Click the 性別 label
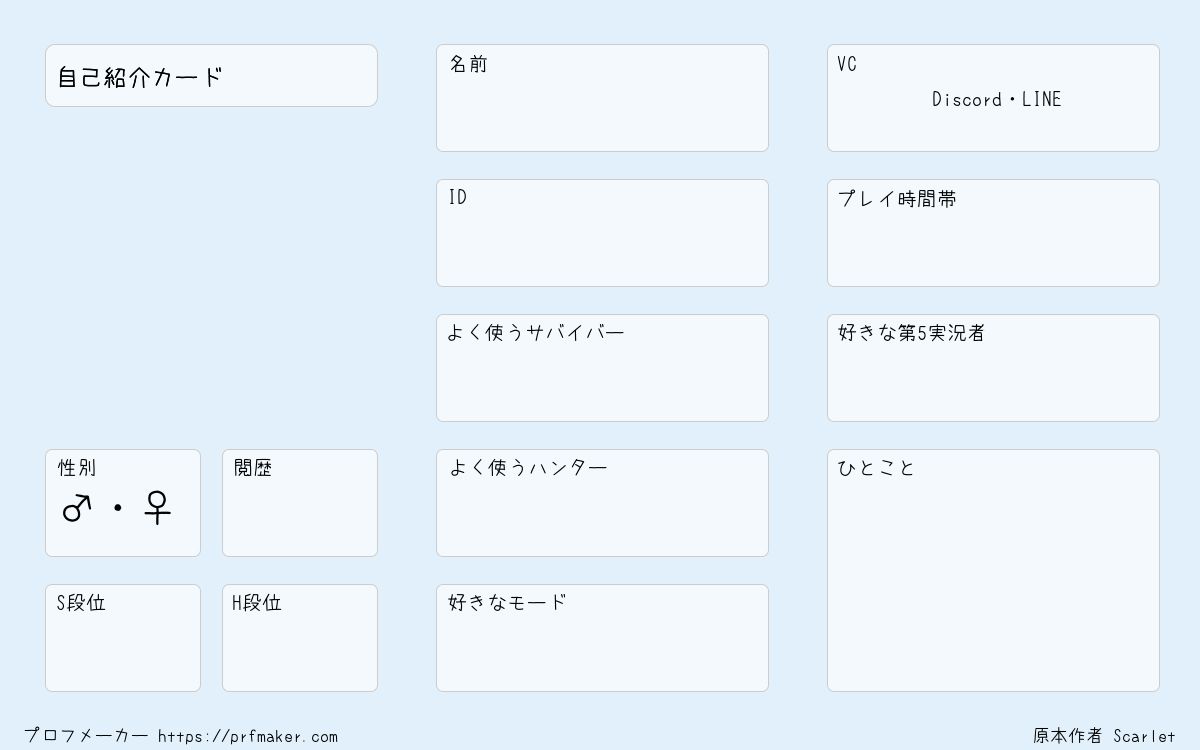 pyautogui.click(x=77, y=468)
